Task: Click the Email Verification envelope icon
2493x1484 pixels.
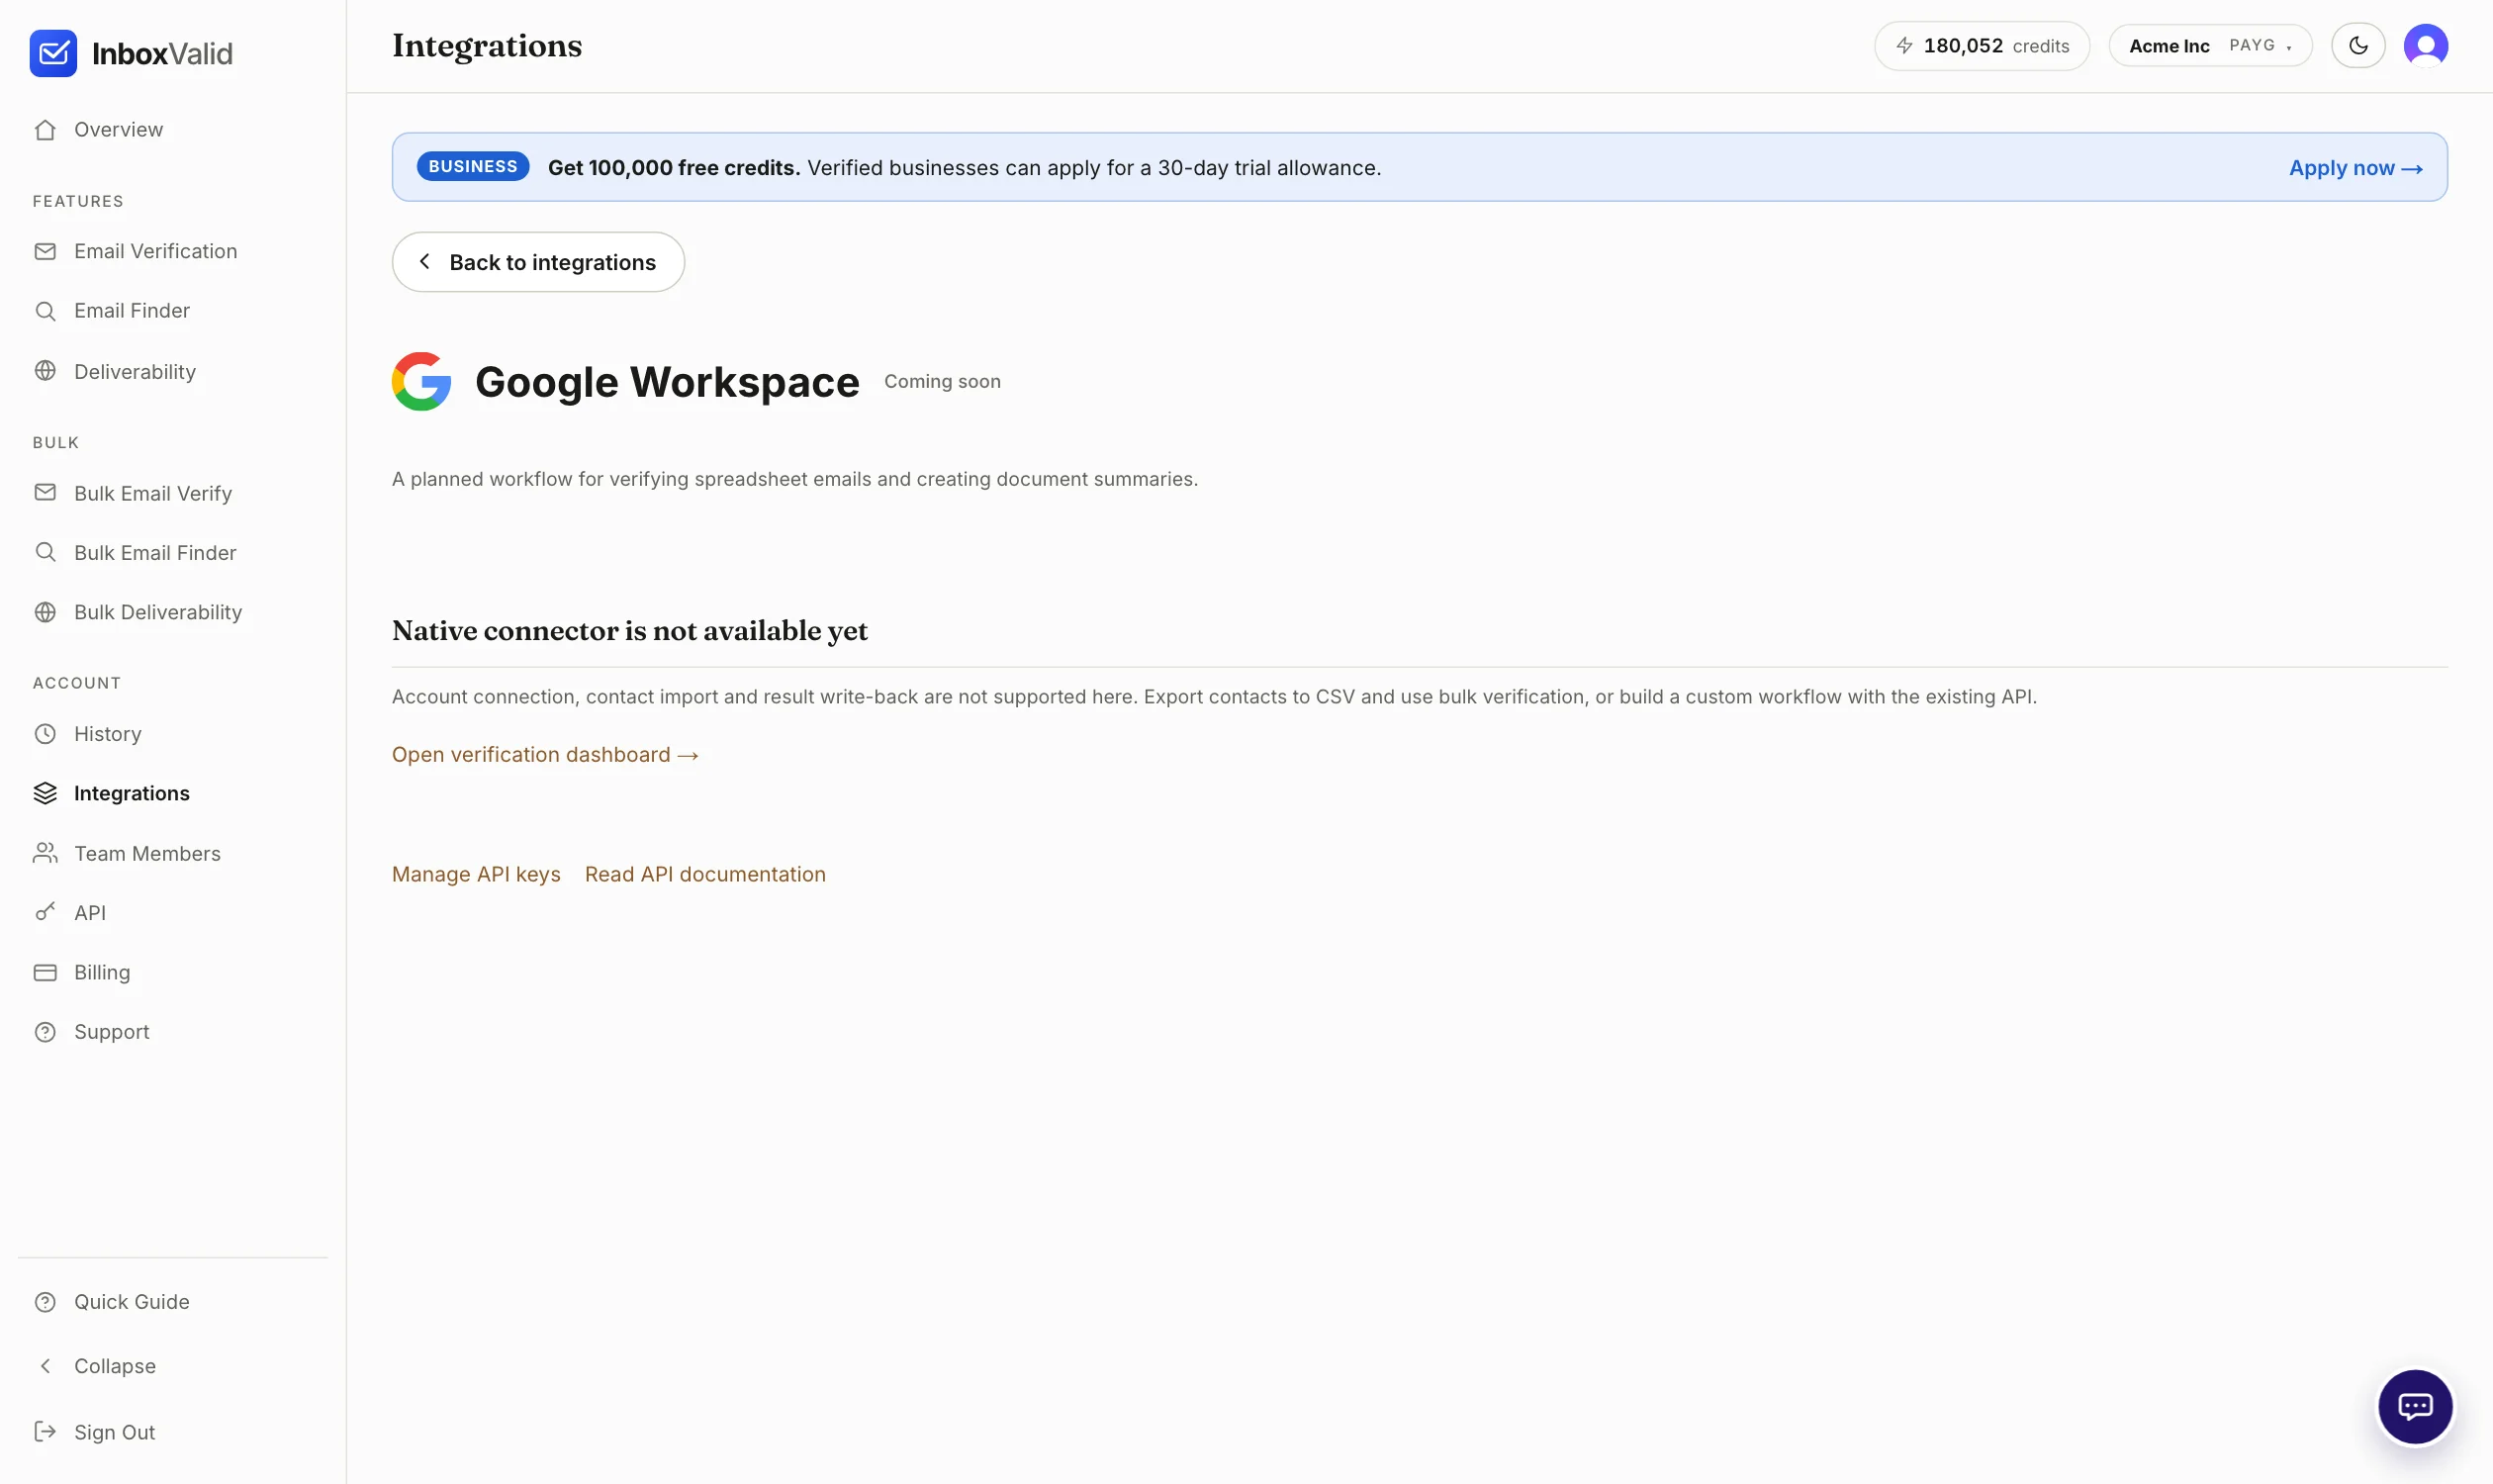Action: (45, 251)
